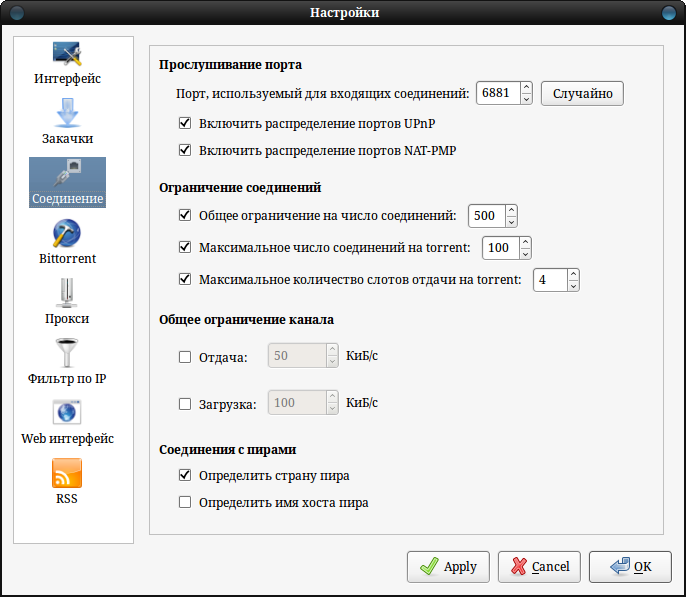Open the RSS feed icon

67,473
